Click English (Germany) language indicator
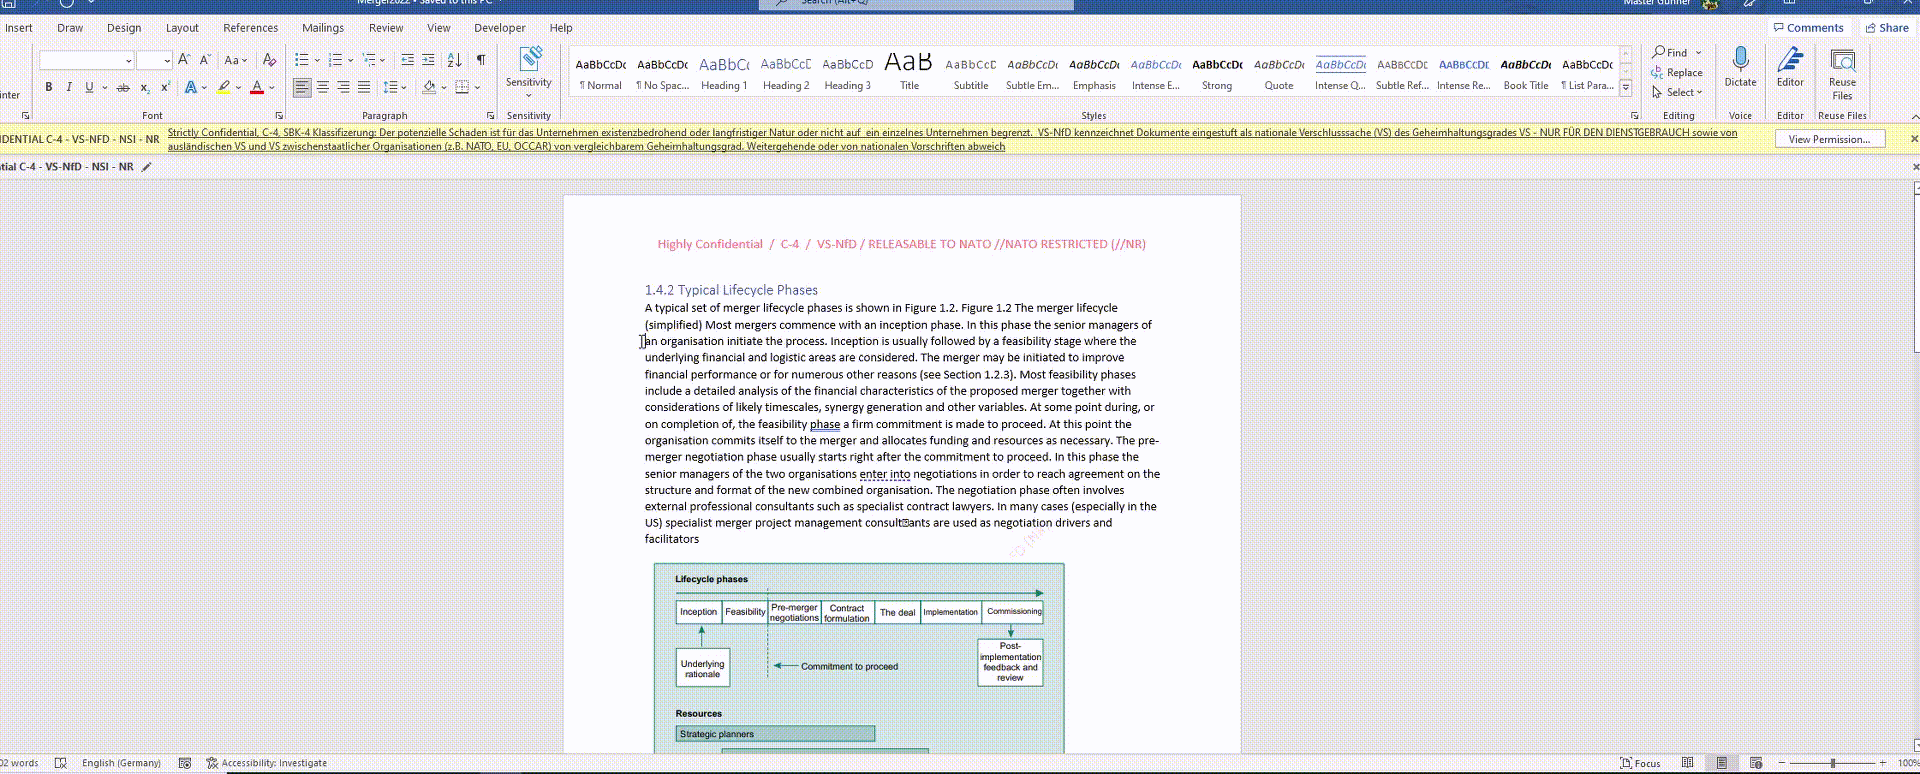Viewport: 1920px width, 774px height. coord(121,763)
